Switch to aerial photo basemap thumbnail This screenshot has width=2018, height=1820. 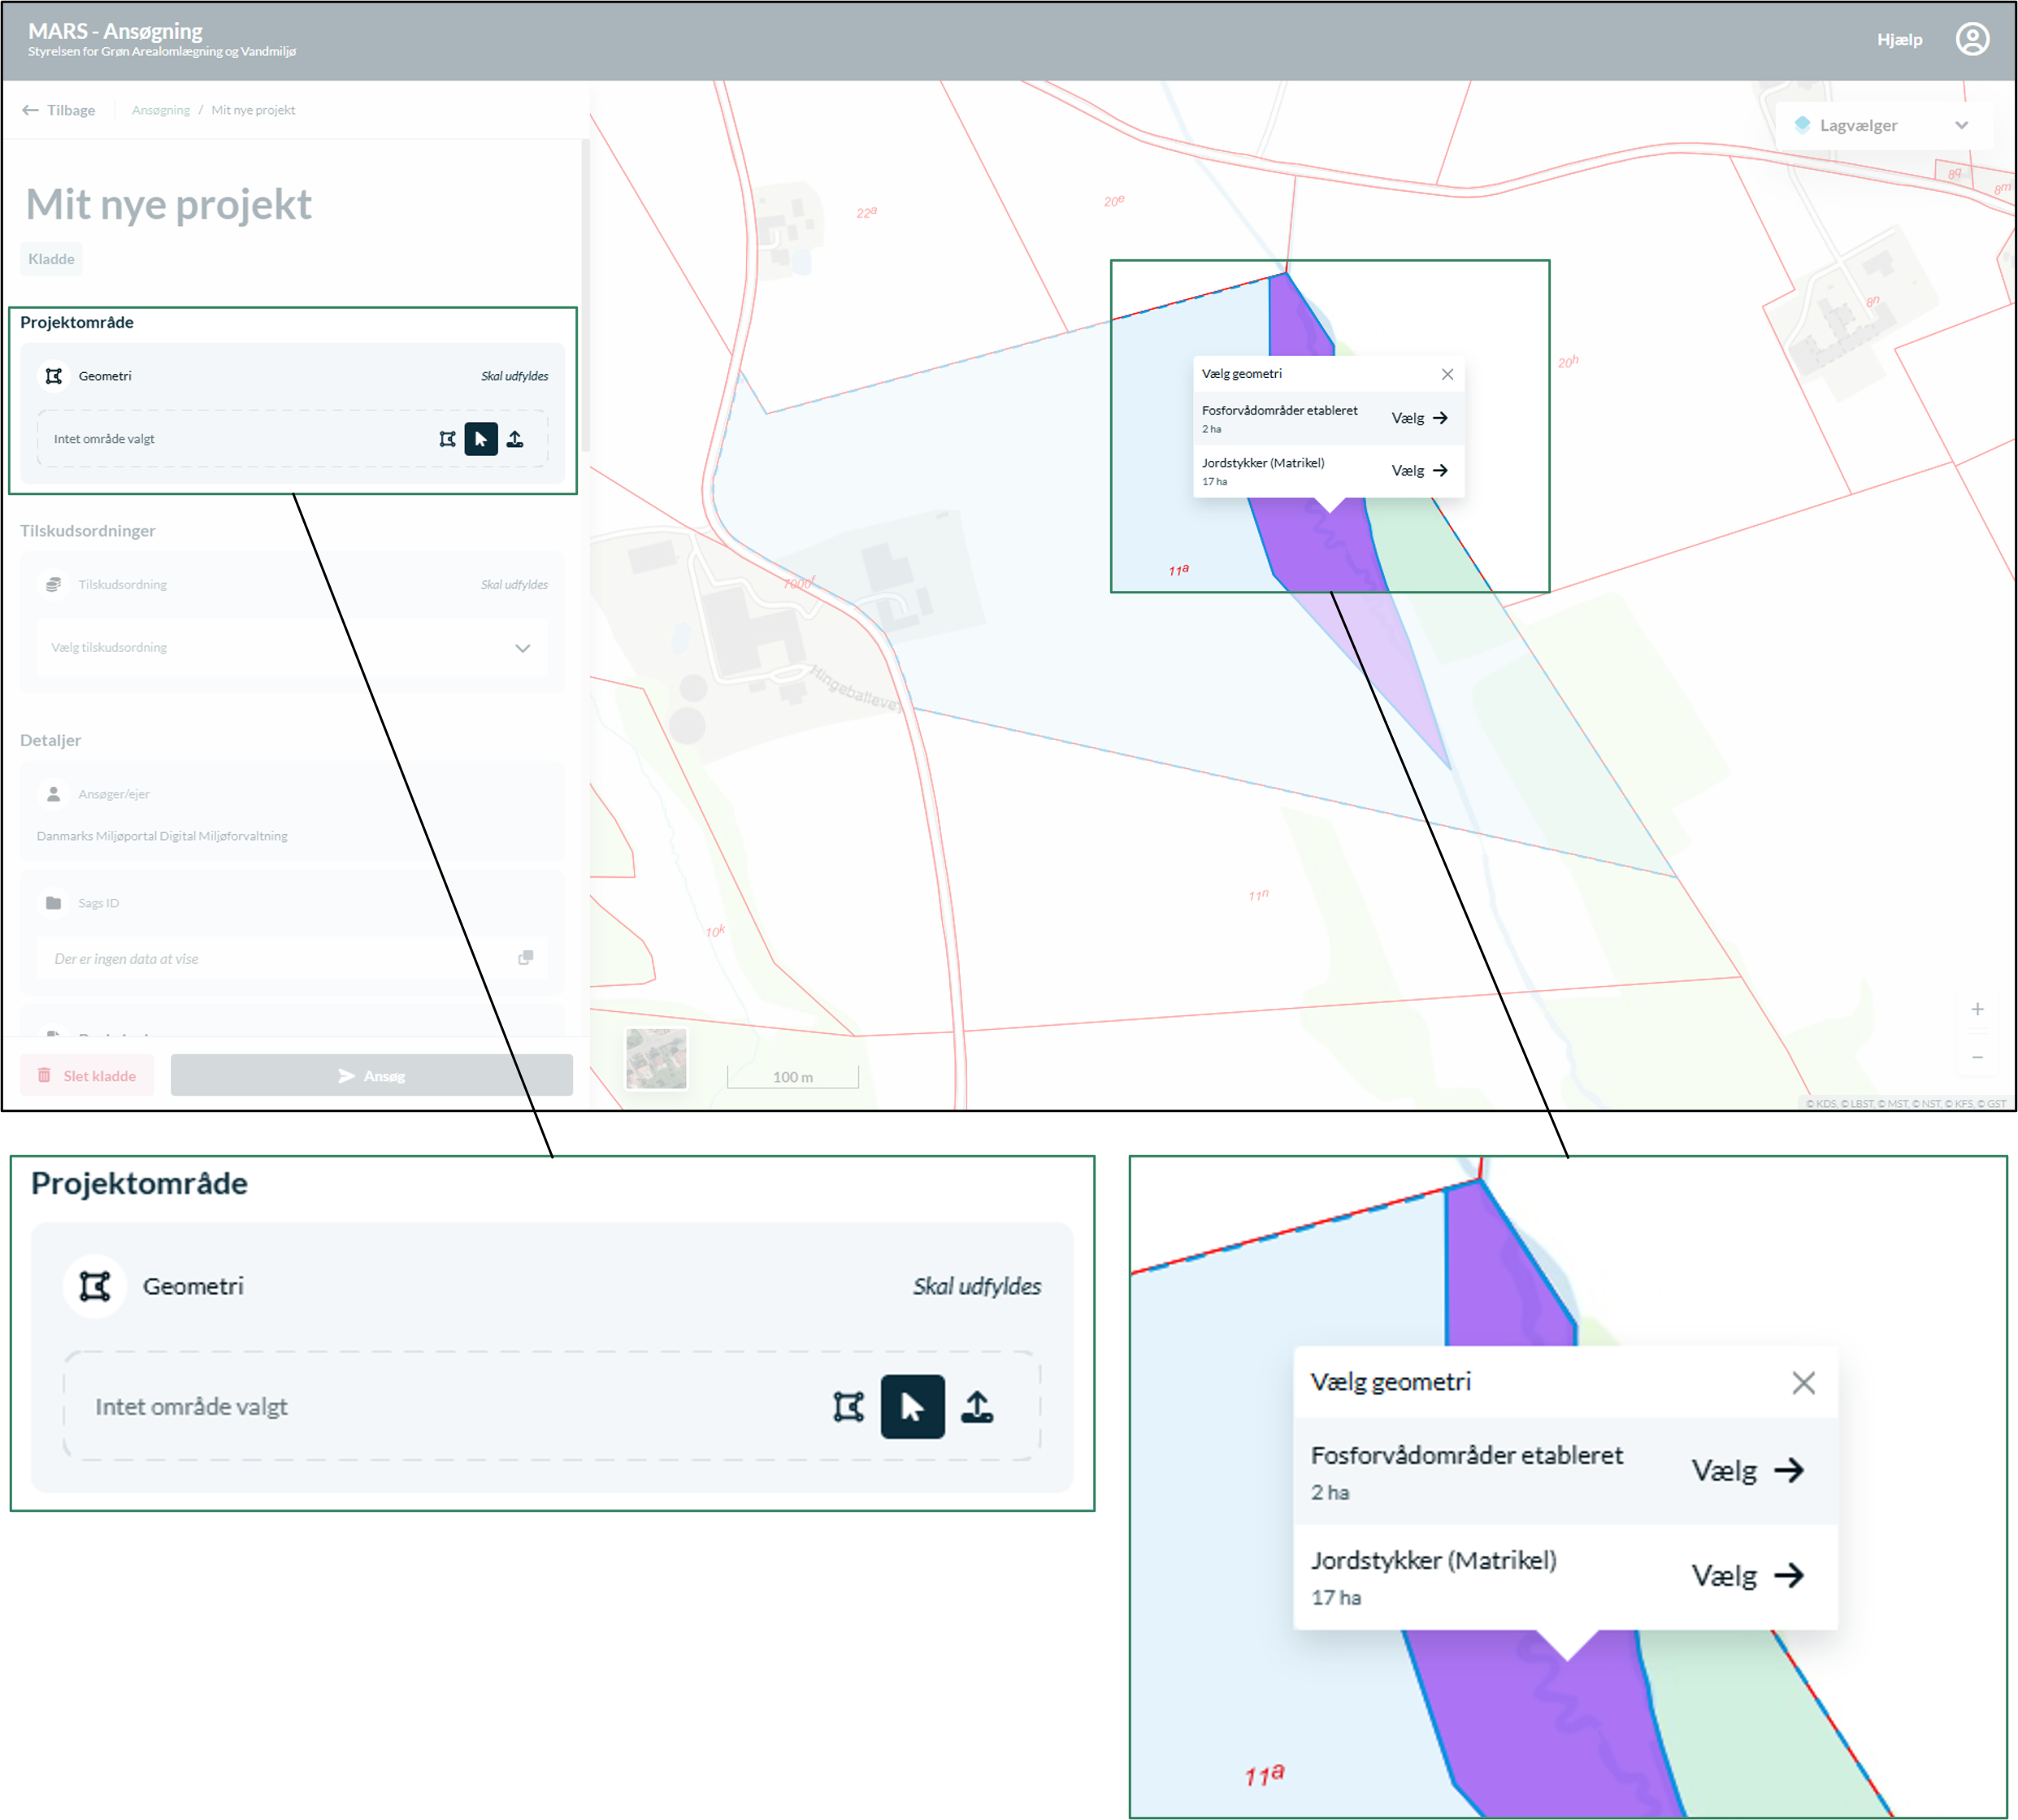click(656, 1058)
